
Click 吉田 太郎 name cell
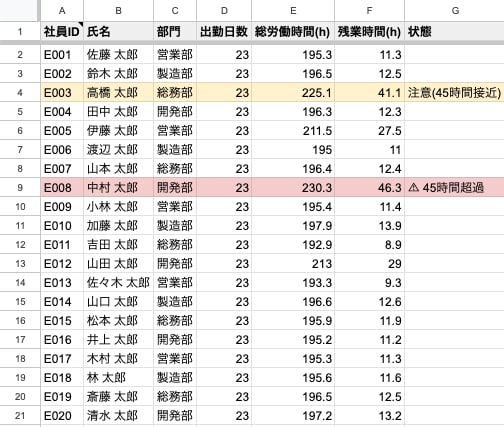click(118, 244)
